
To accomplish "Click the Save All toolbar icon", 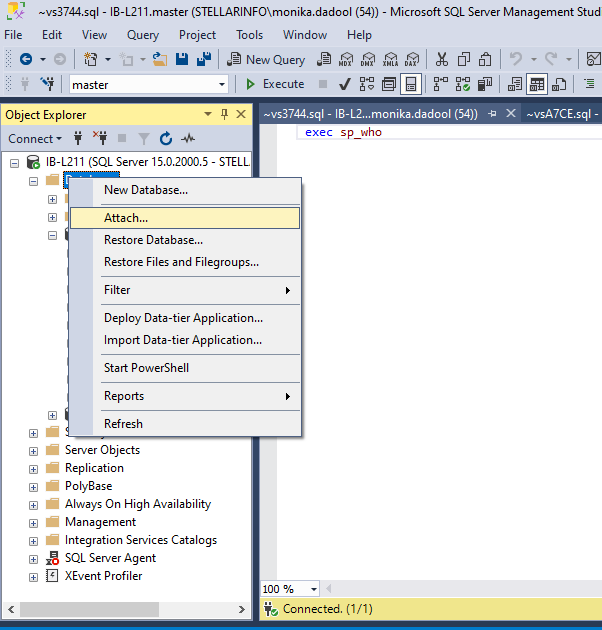I will pyautogui.click(x=203, y=60).
